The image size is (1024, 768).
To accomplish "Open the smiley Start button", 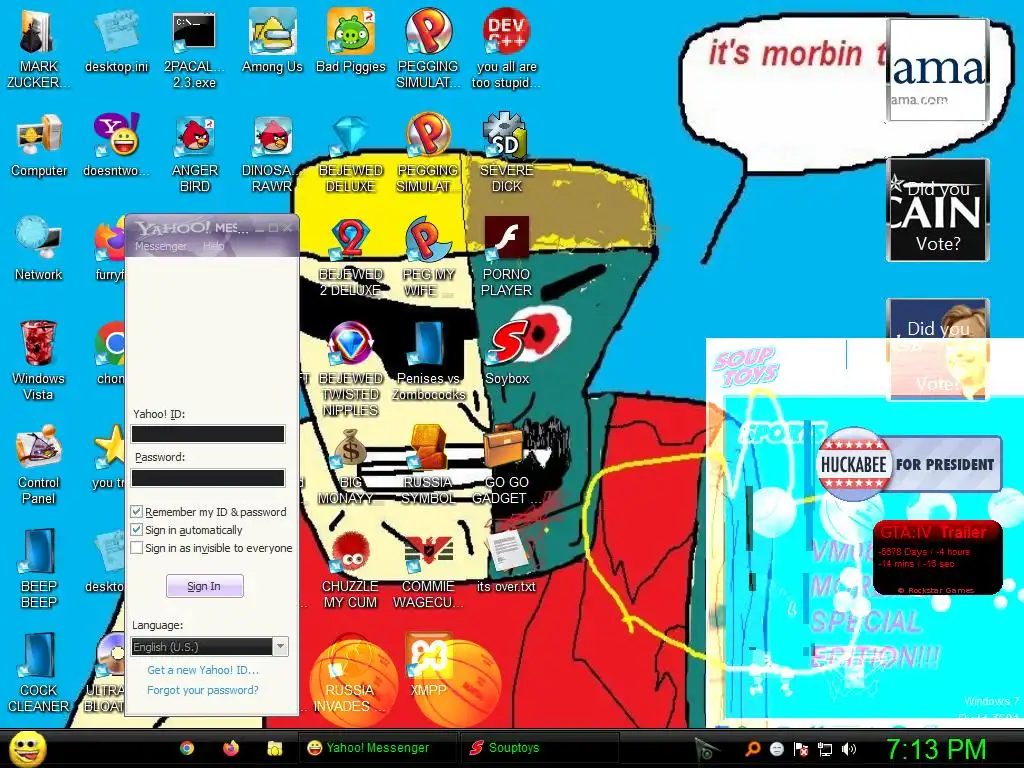I will click(x=27, y=748).
